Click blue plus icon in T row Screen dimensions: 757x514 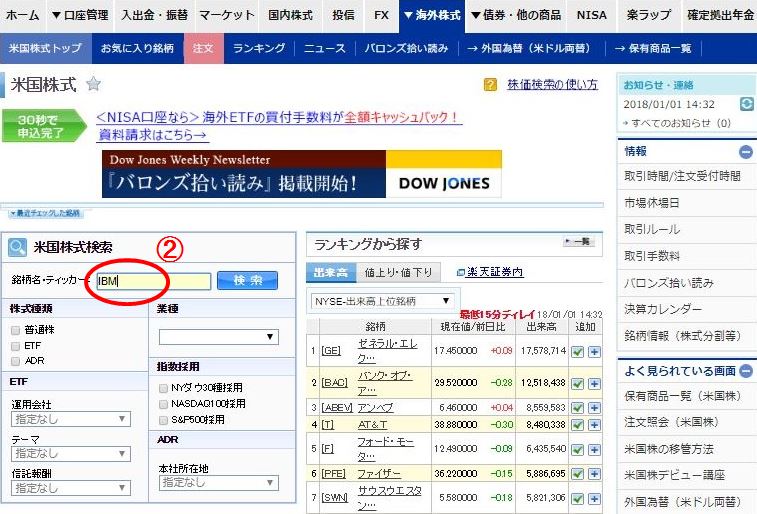pos(594,425)
